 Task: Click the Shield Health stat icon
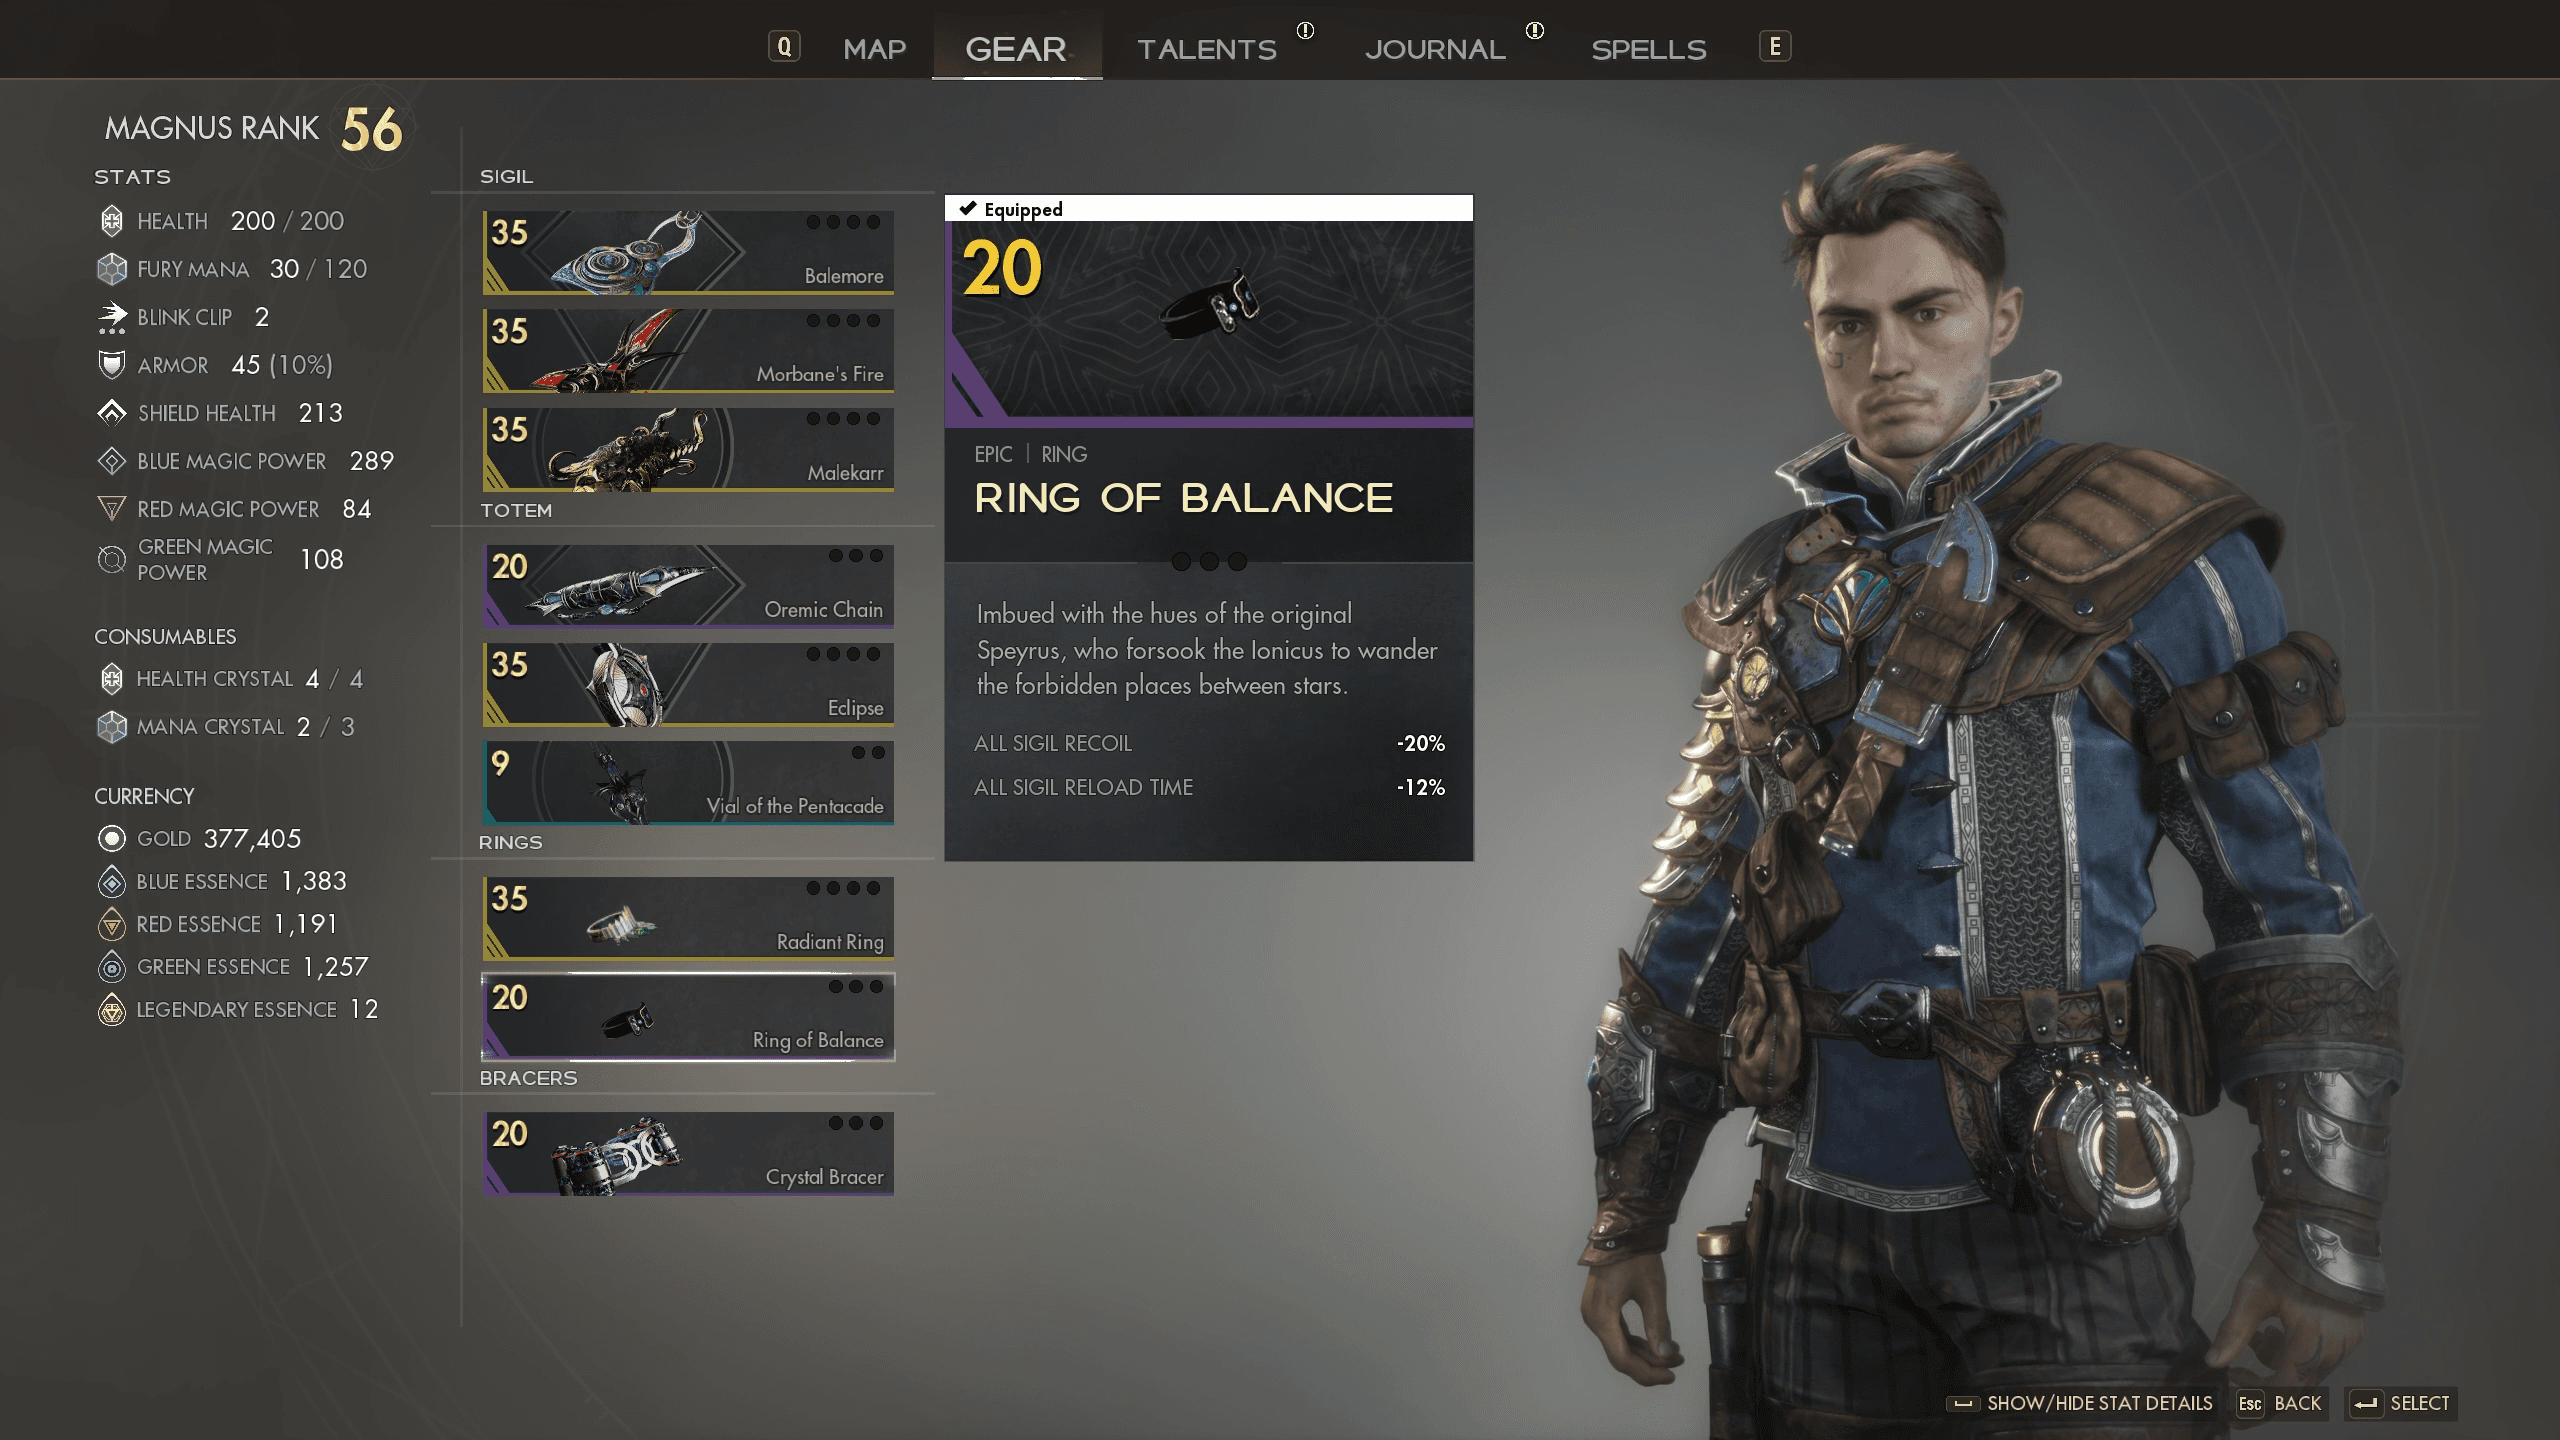click(111, 411)
